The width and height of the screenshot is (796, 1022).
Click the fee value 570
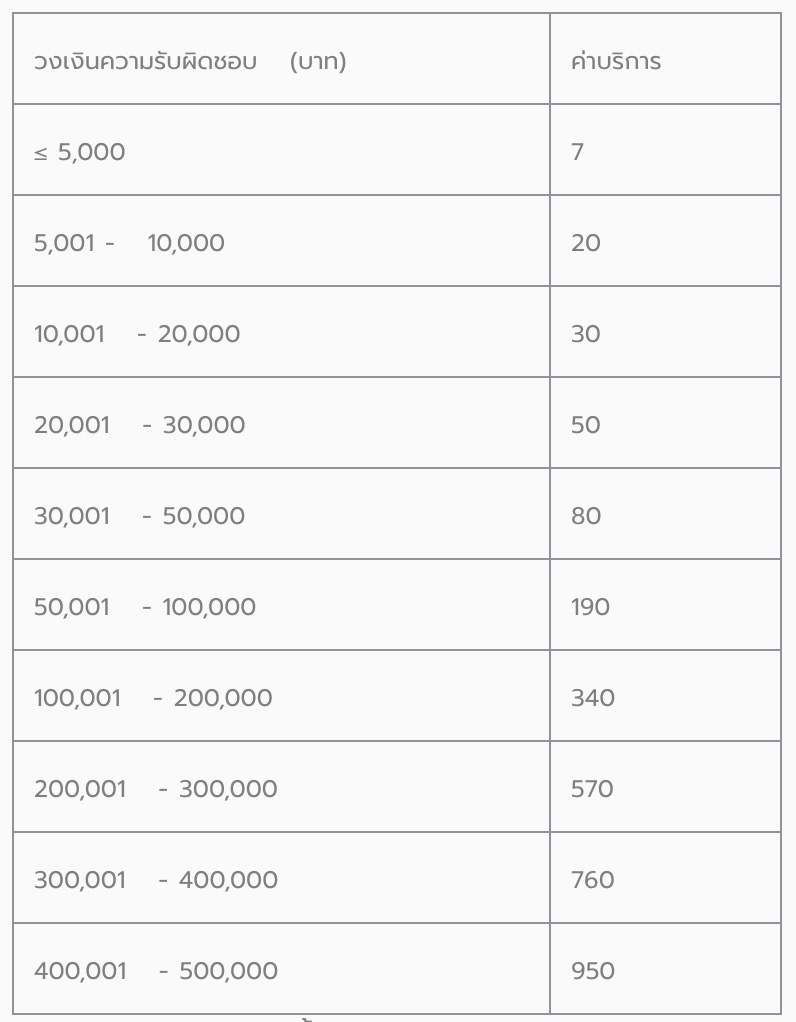pos(592,789)
